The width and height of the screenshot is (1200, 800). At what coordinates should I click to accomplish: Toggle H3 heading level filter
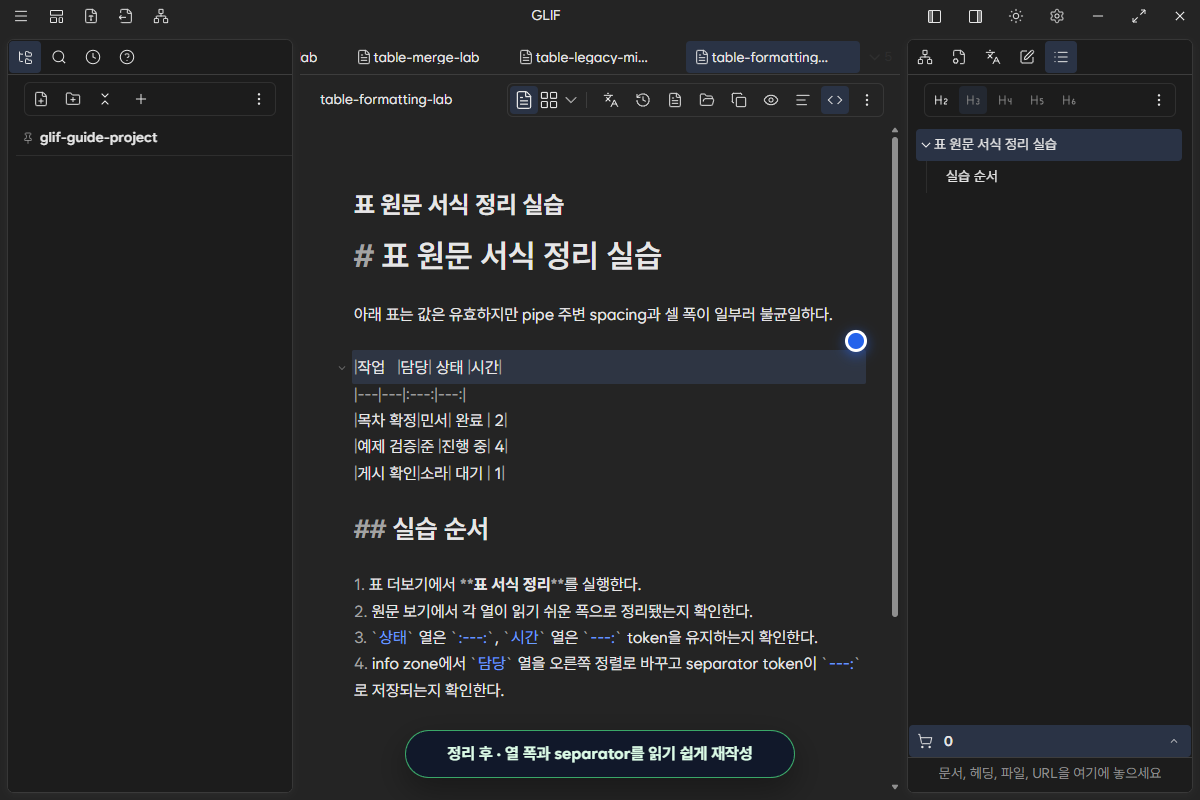coord(973,100)
